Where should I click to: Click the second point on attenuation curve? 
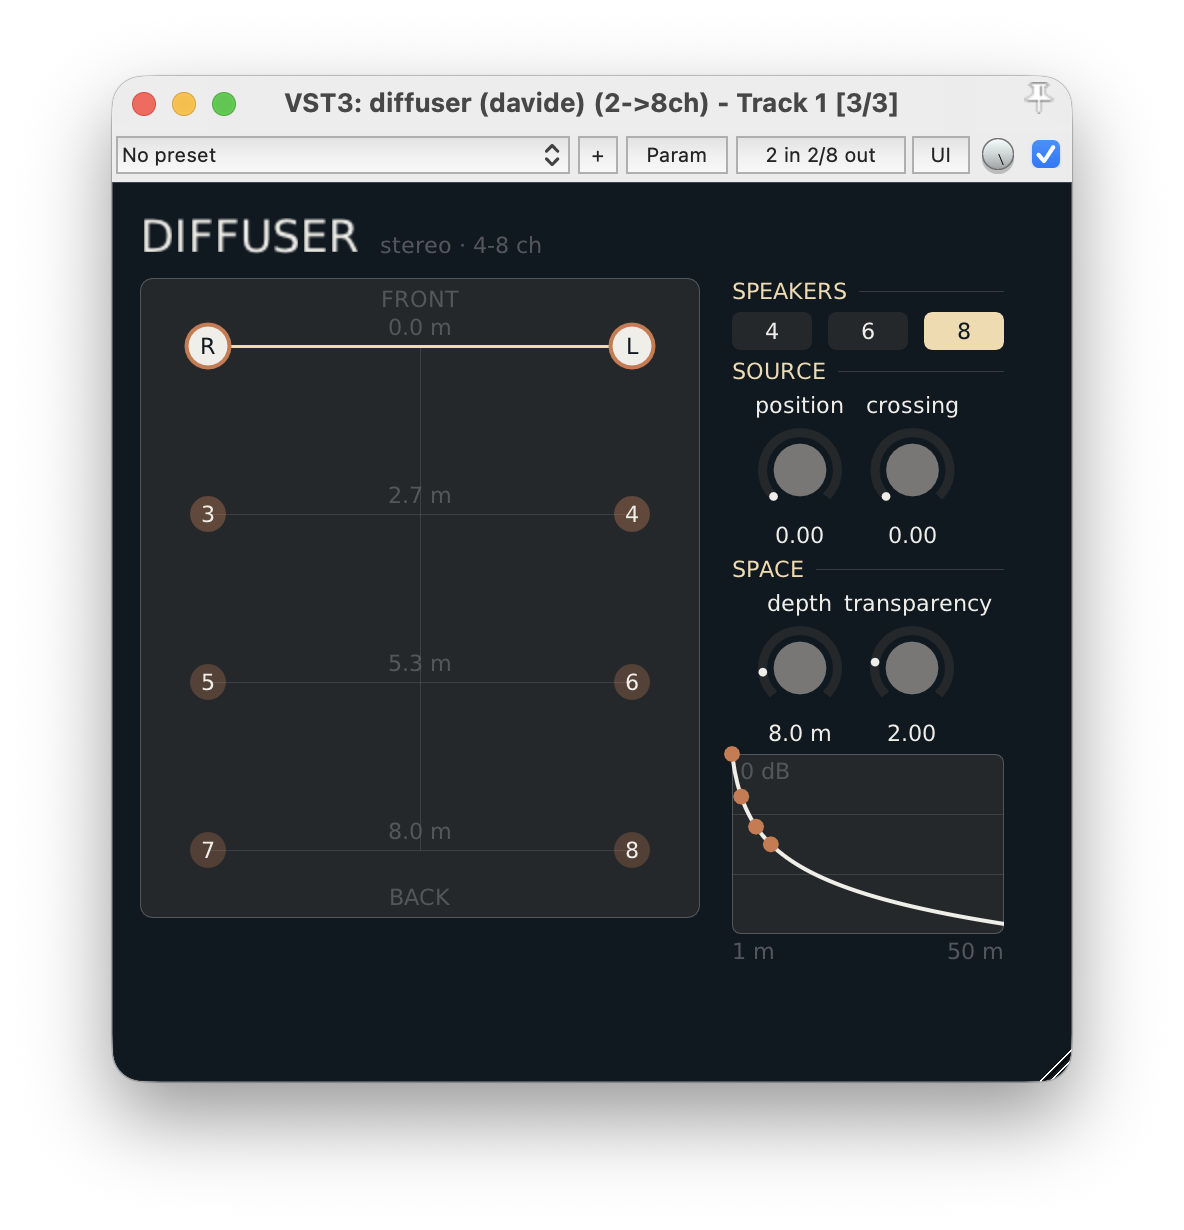point(741,797)
